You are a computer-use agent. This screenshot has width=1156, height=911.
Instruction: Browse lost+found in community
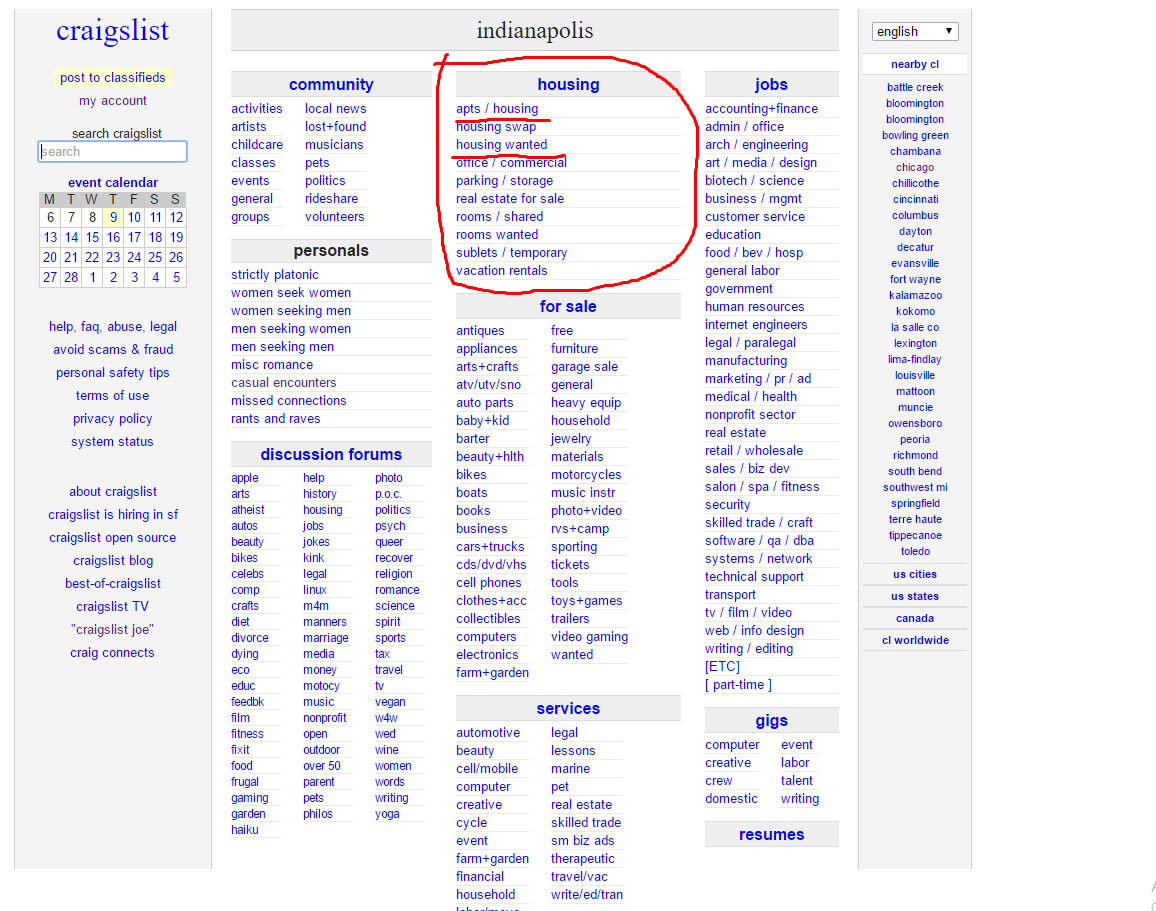tap(335, 127)
